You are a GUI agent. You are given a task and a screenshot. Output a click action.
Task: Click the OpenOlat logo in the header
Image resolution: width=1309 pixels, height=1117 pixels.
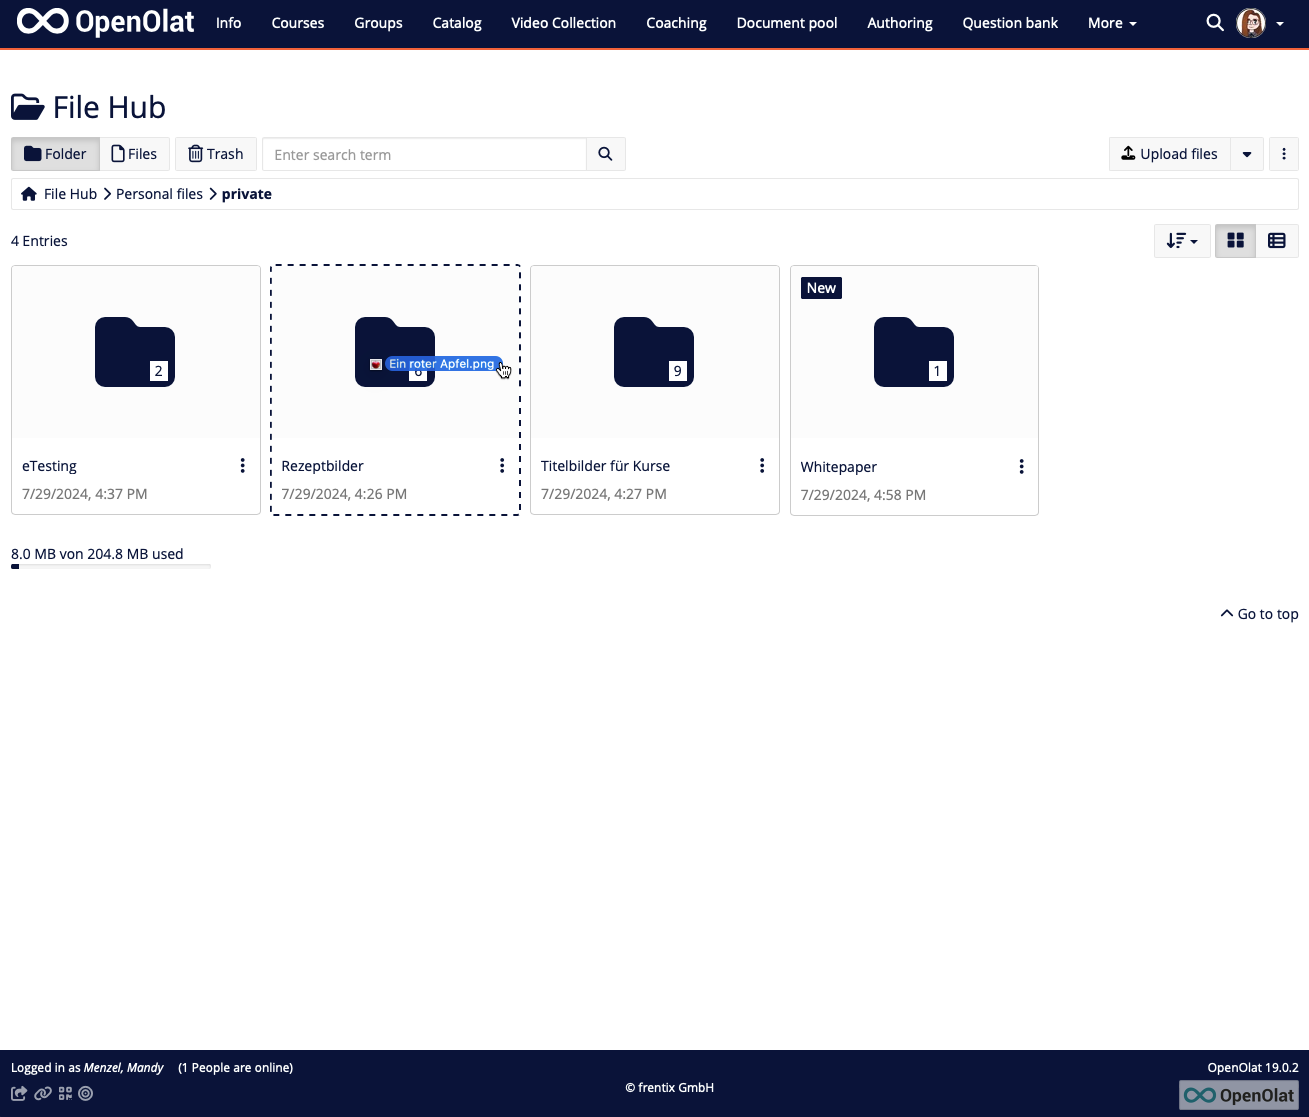click(x=105, y=22)
